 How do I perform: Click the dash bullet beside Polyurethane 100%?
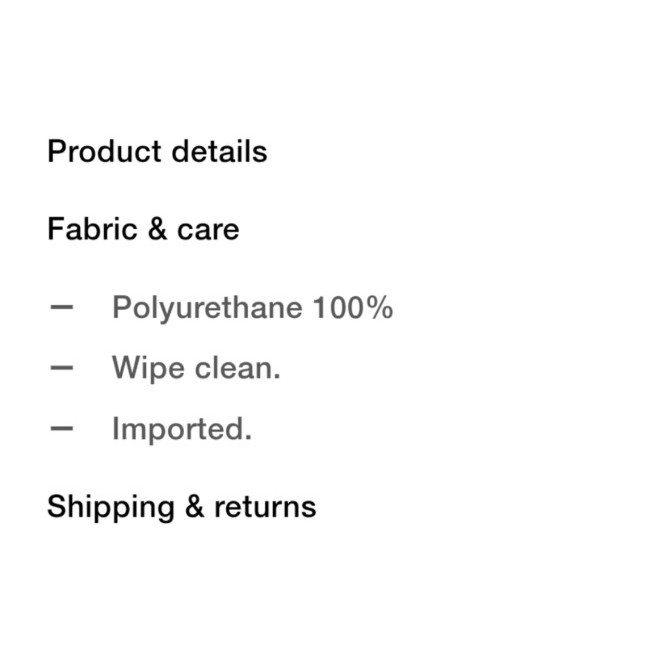[x=61, y=308]
